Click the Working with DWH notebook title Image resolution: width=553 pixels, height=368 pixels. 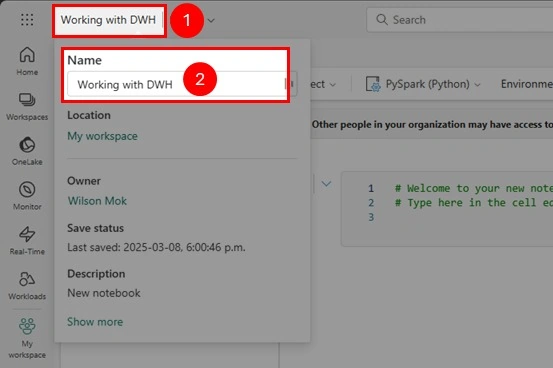click(x=108, y=20)
